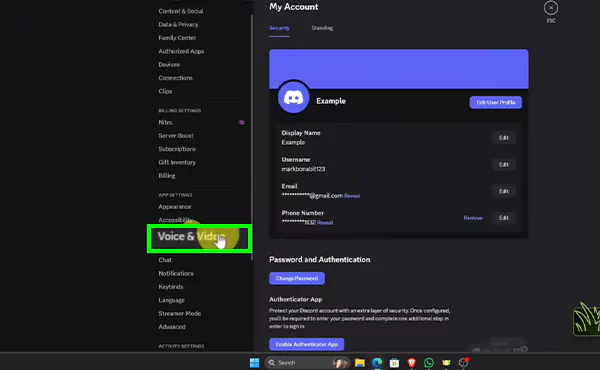The height and width of the screenshot is (370, 600).
Task: Open Billing settings
Action: click(167, 176)
